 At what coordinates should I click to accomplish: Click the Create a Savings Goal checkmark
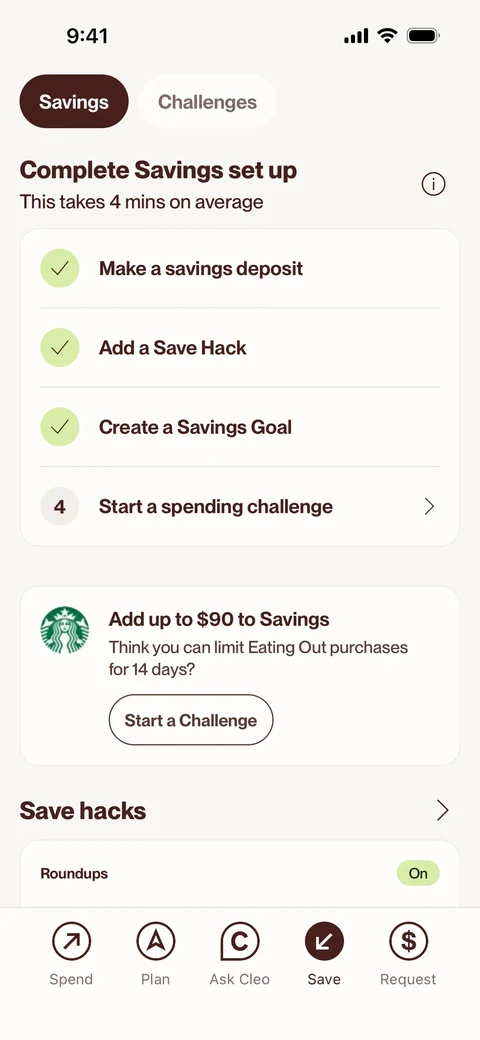[60, 427]
